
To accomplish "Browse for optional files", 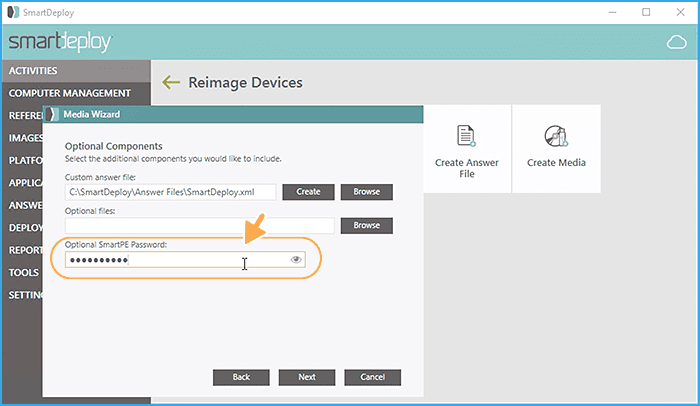I will point(367,226).
